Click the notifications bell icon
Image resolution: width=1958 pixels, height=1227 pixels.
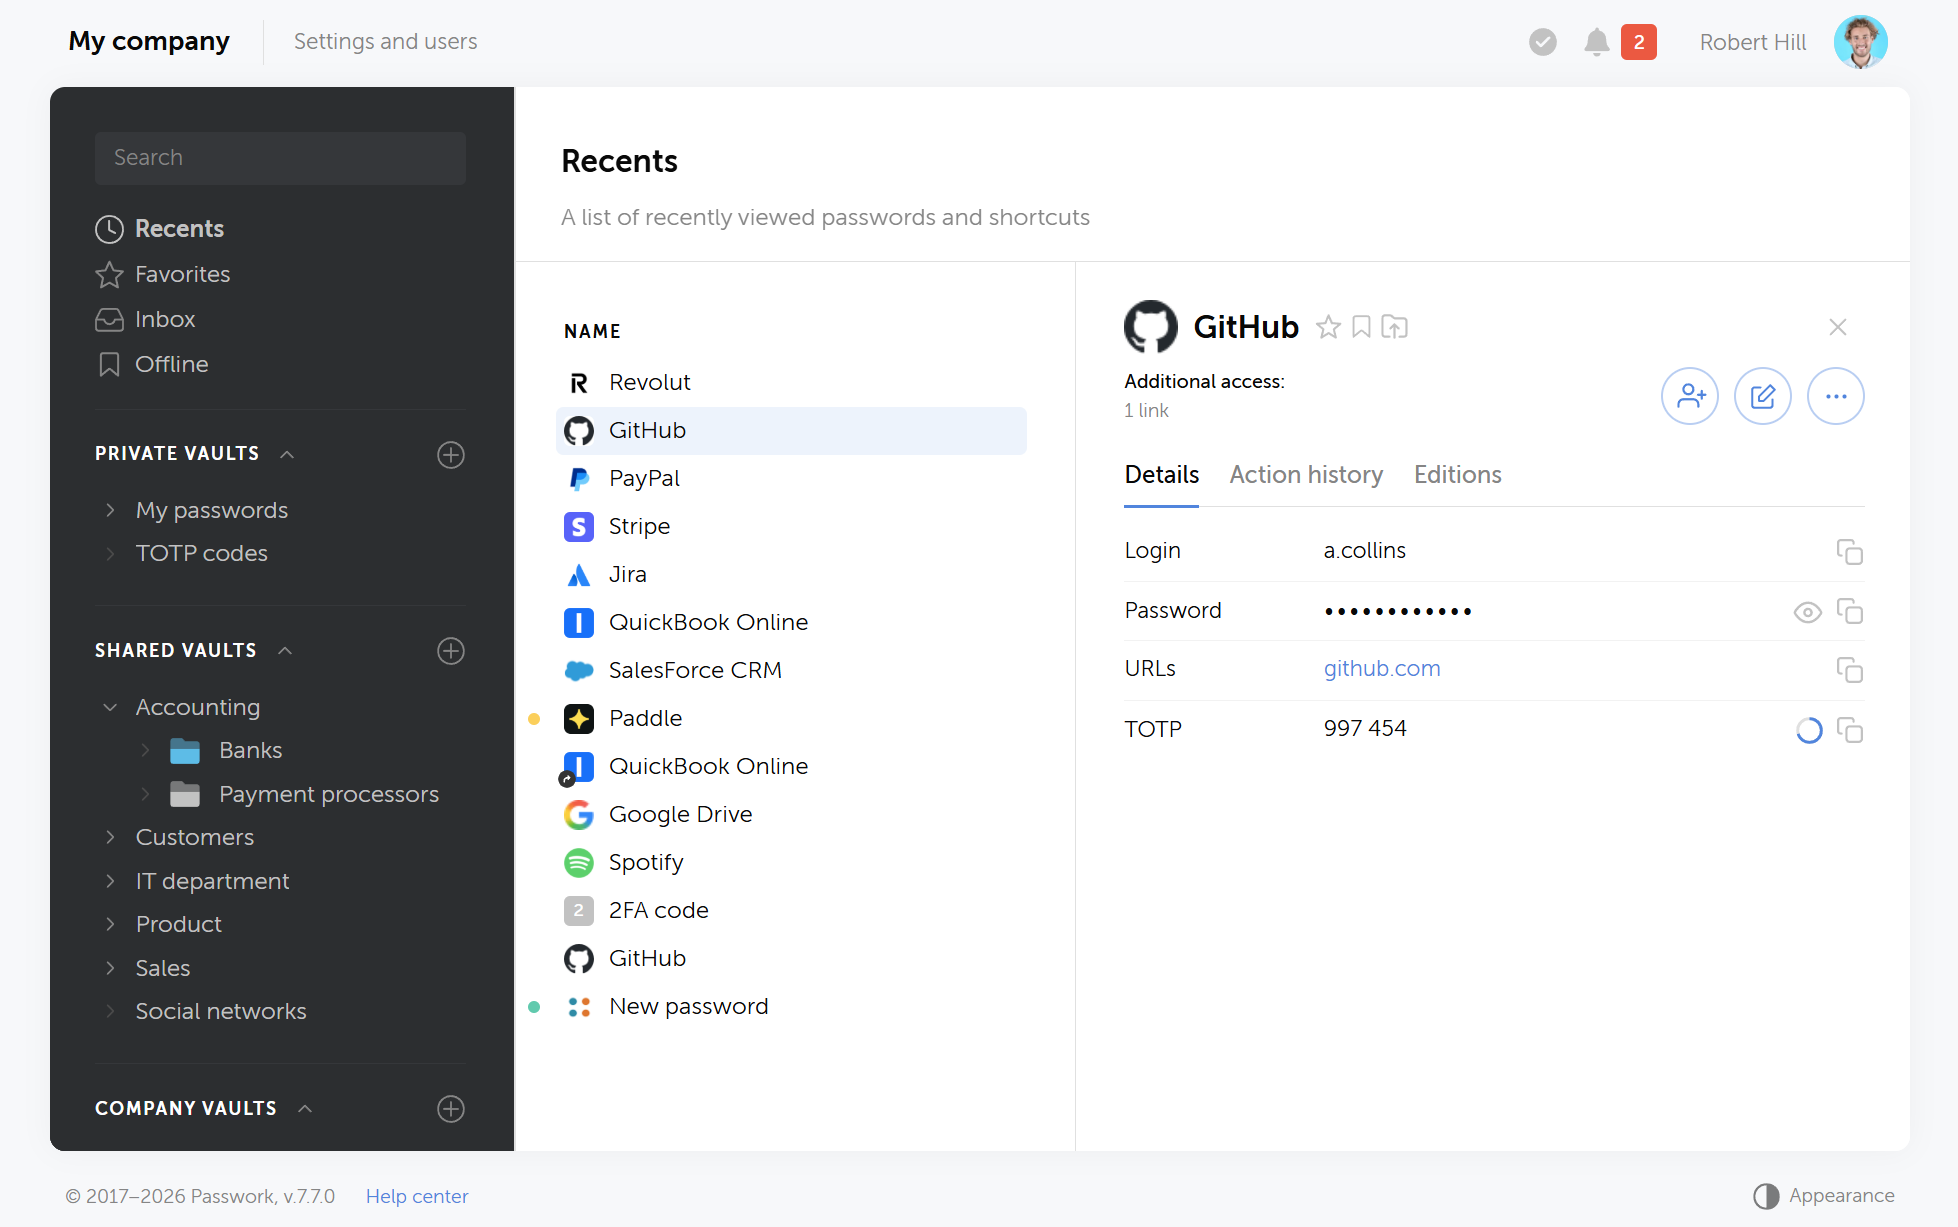click(1596, 42)
